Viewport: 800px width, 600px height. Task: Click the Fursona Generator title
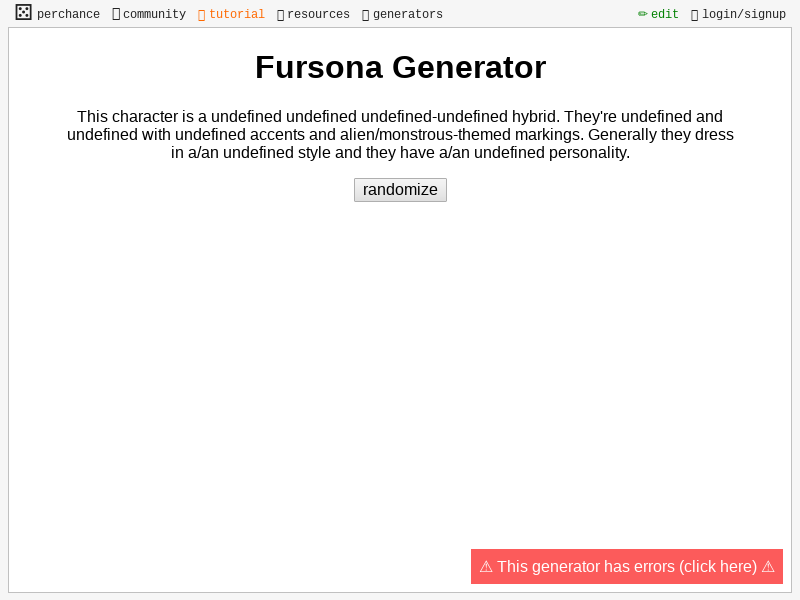(400, 67)
